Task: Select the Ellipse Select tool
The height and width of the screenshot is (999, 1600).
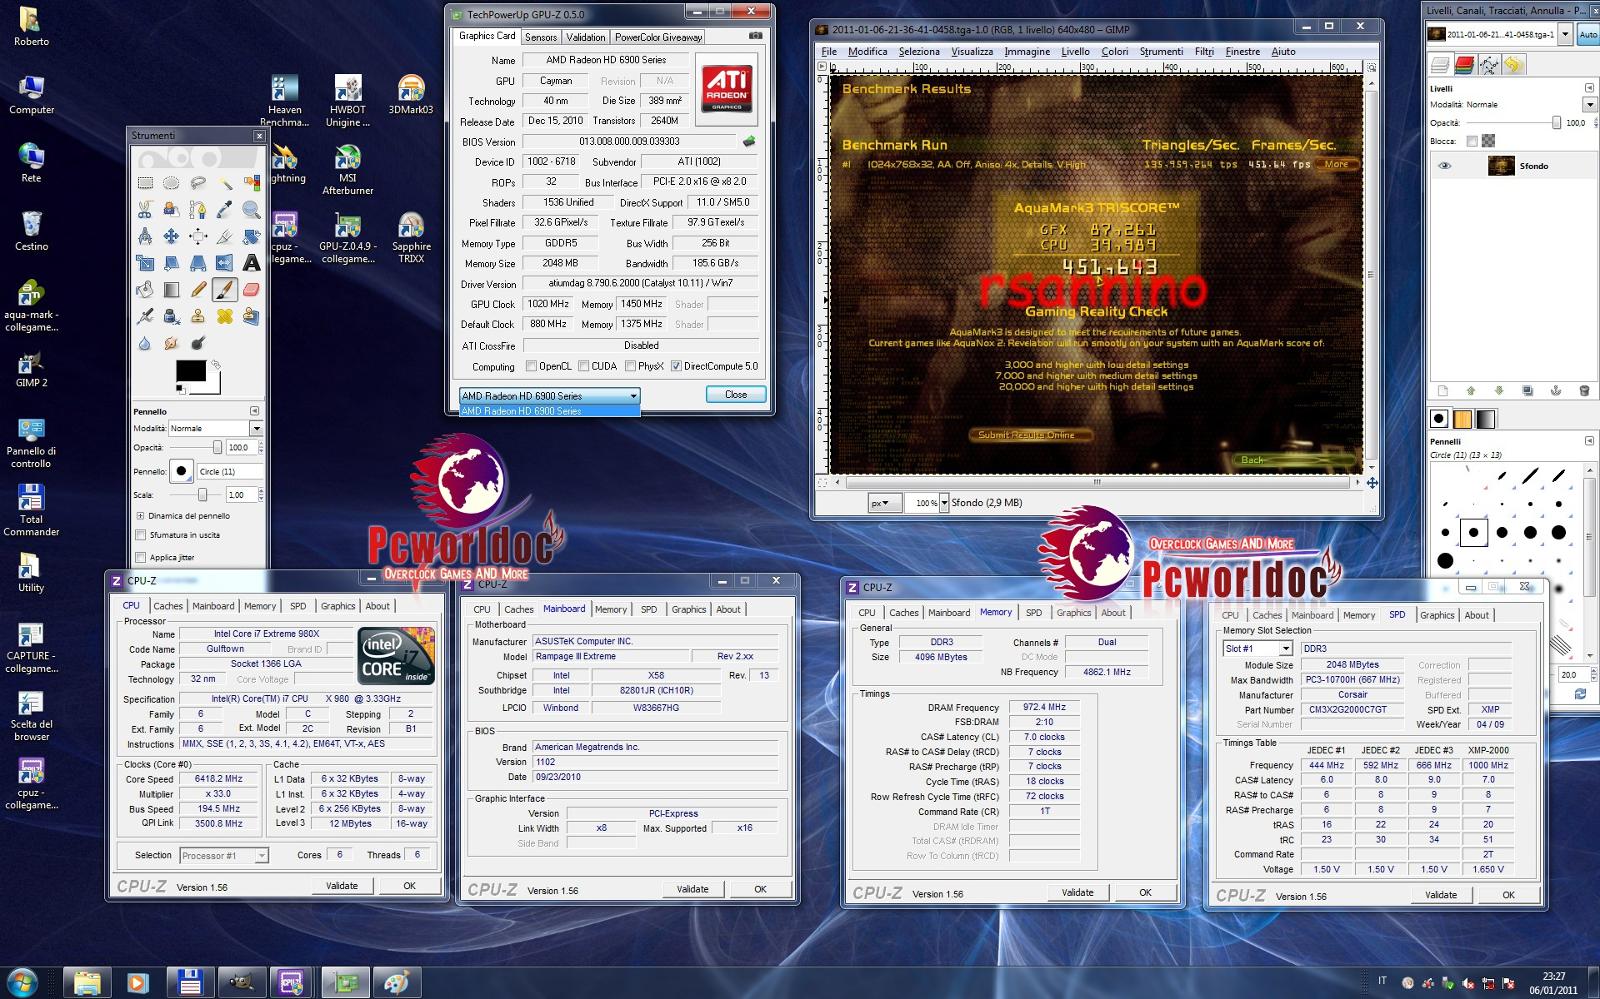Action: [171, 182]
